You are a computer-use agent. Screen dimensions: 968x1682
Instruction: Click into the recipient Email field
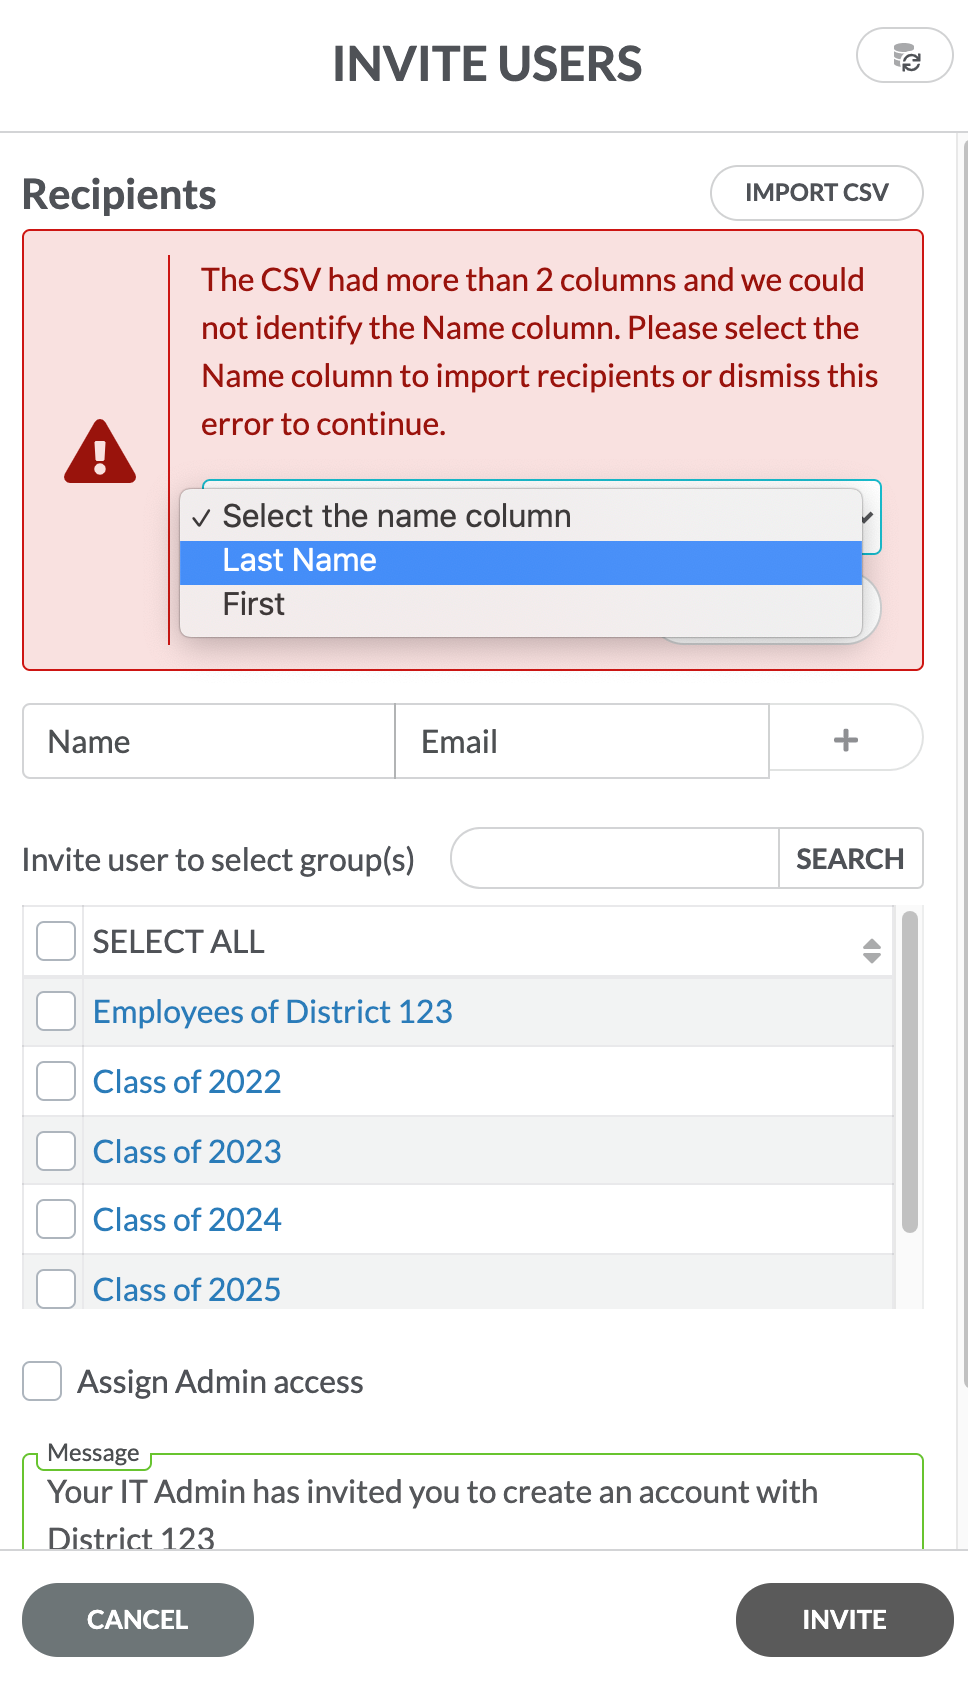point(582,741)
